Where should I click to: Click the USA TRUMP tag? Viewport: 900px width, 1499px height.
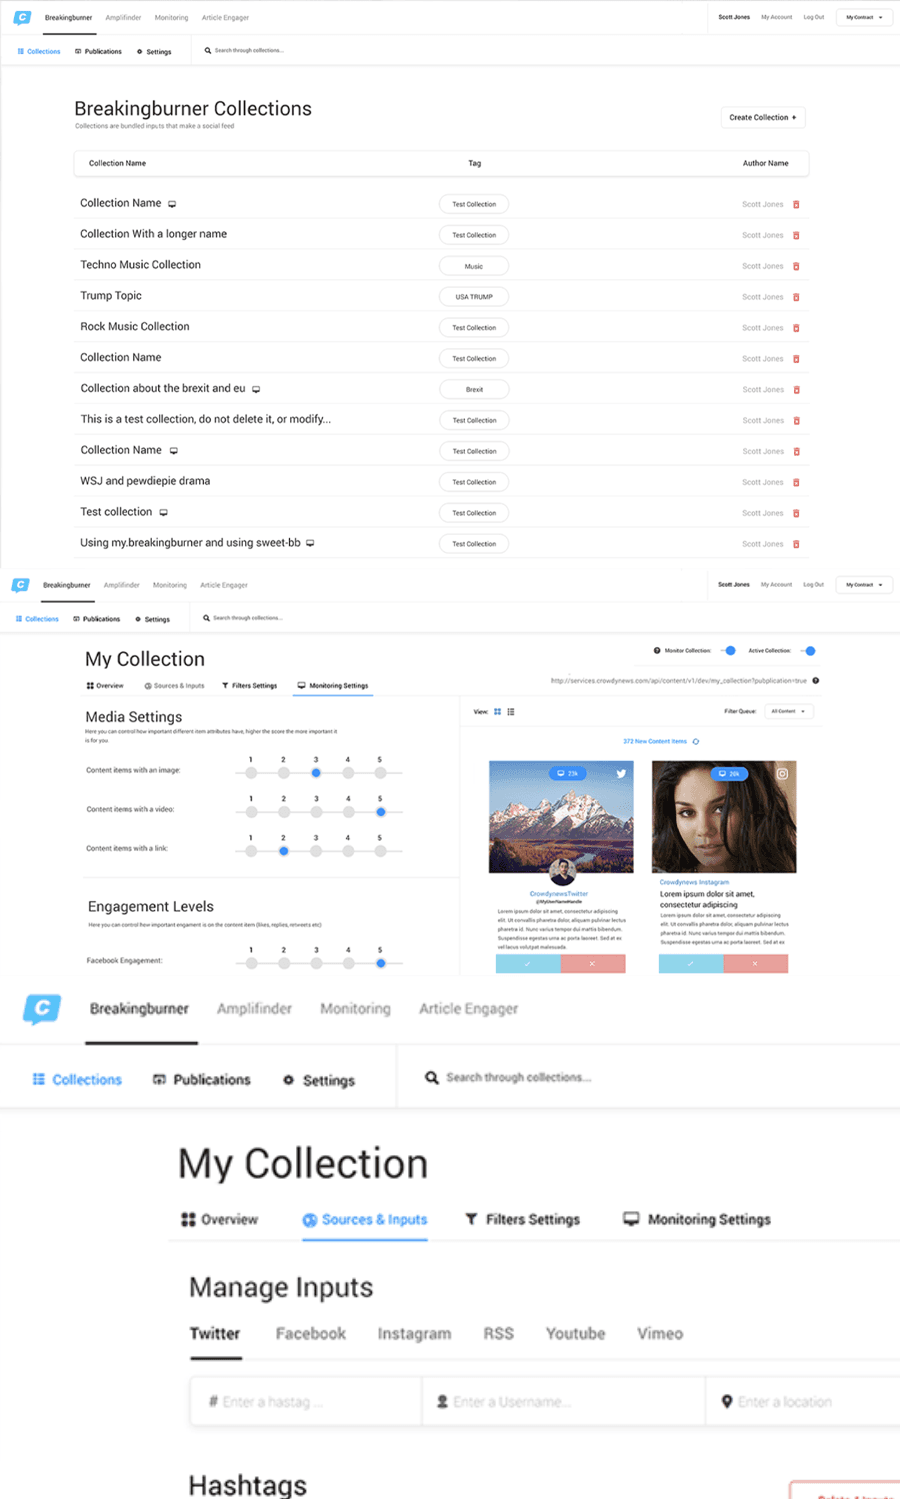(x=474, y=297)
